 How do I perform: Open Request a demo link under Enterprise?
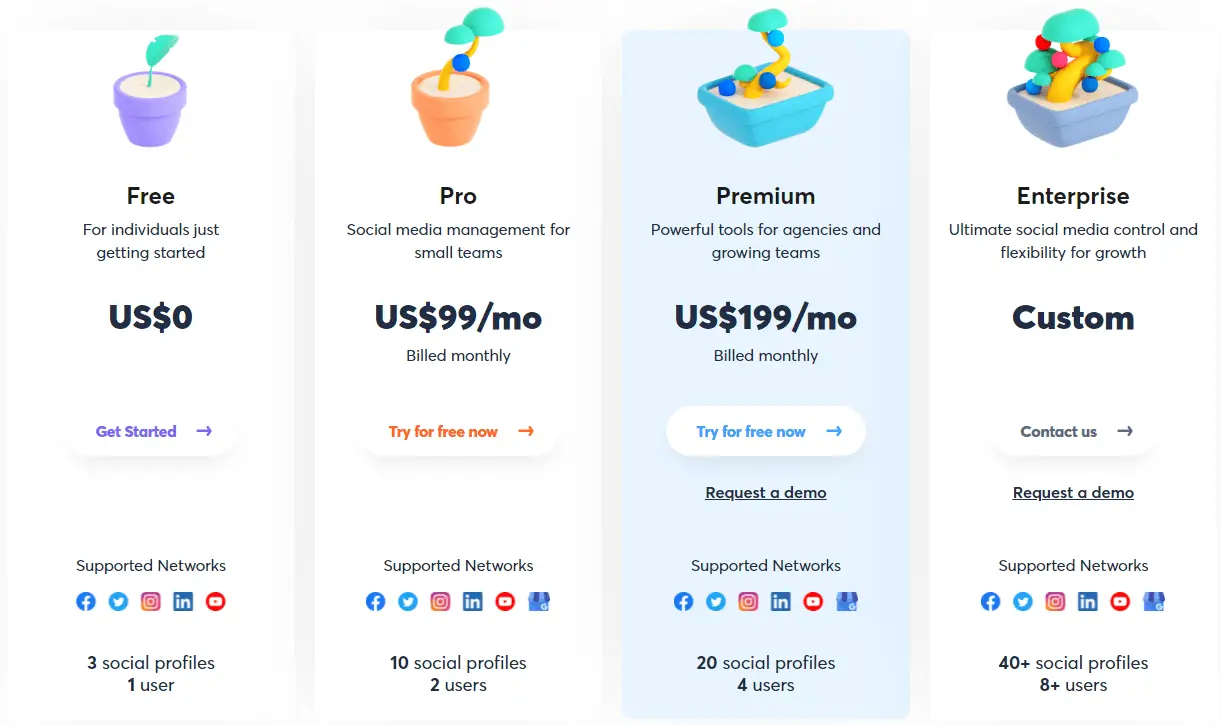[x=1073, y=493]
